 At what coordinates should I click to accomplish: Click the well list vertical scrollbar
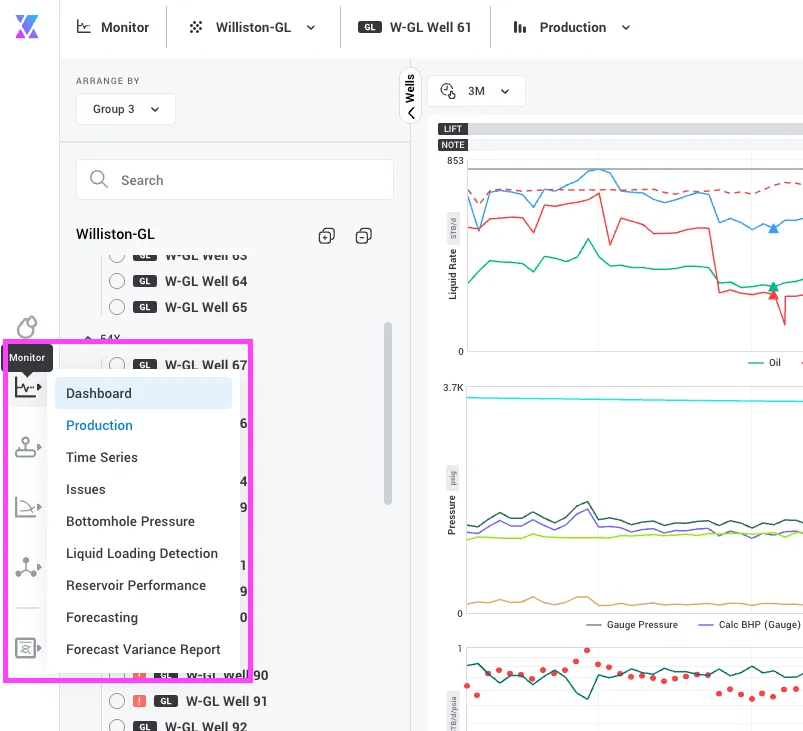coord(388,413)
